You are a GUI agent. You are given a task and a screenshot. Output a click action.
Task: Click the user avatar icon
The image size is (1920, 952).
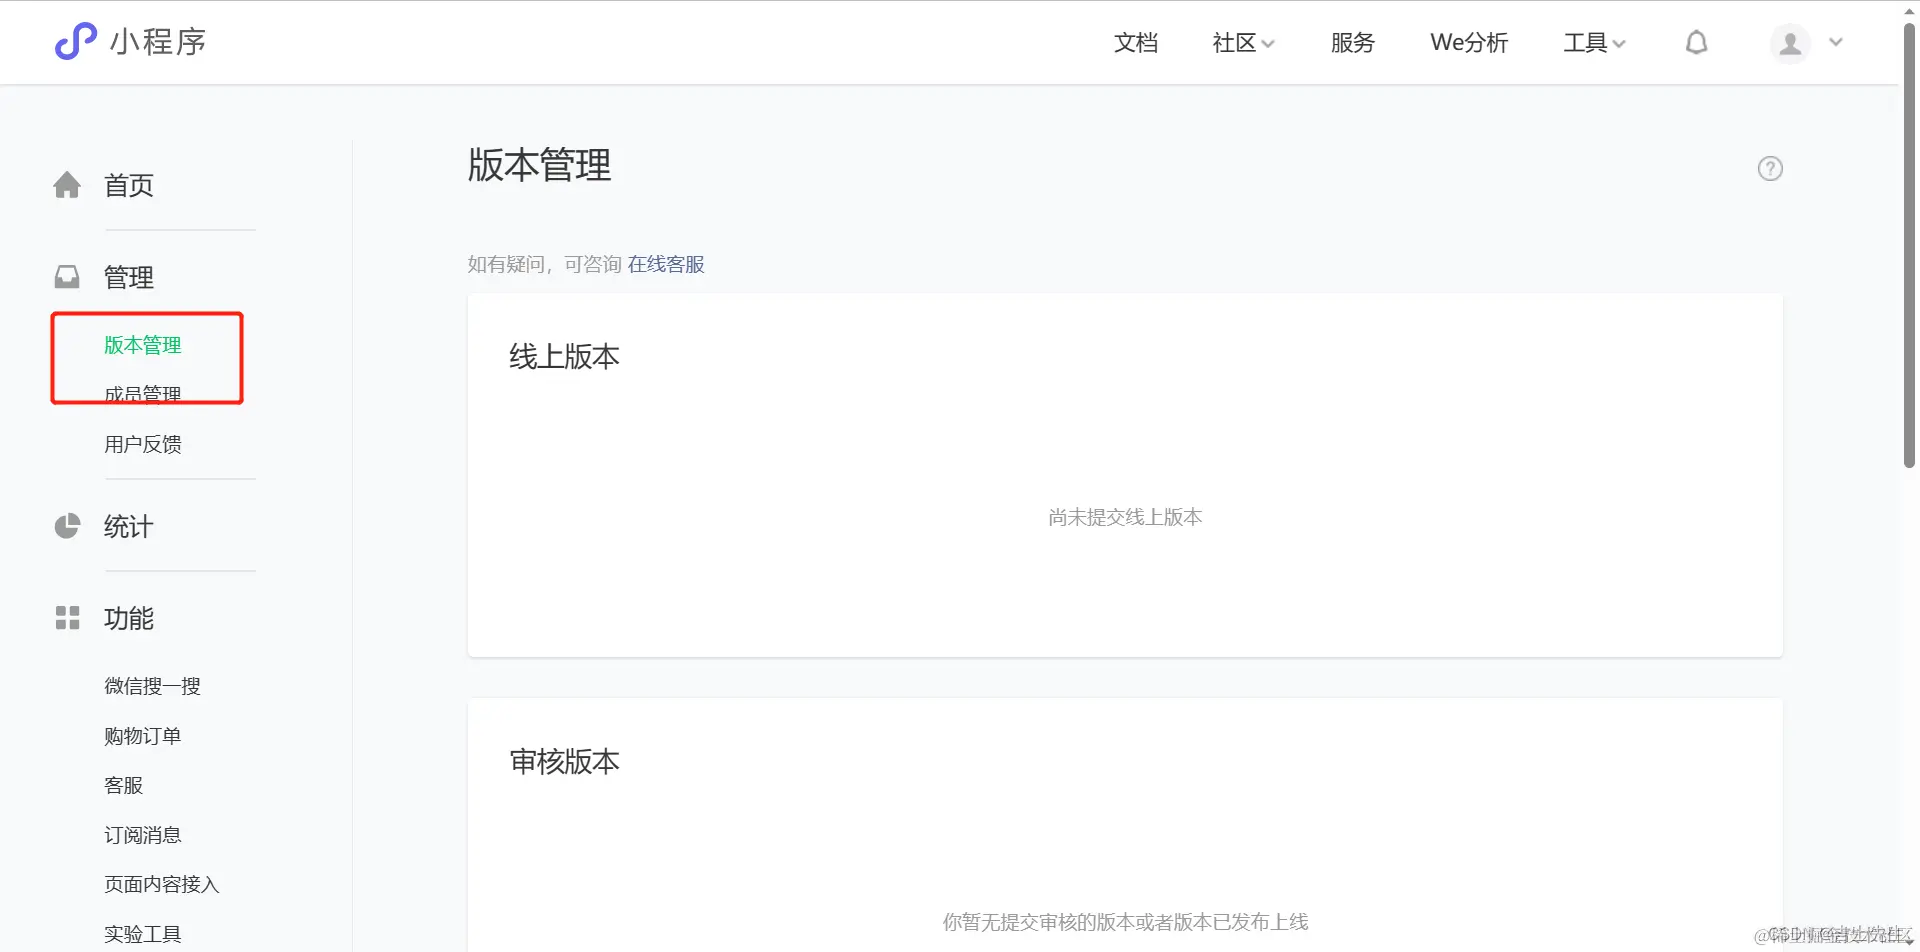click(x=1790, y=43)
